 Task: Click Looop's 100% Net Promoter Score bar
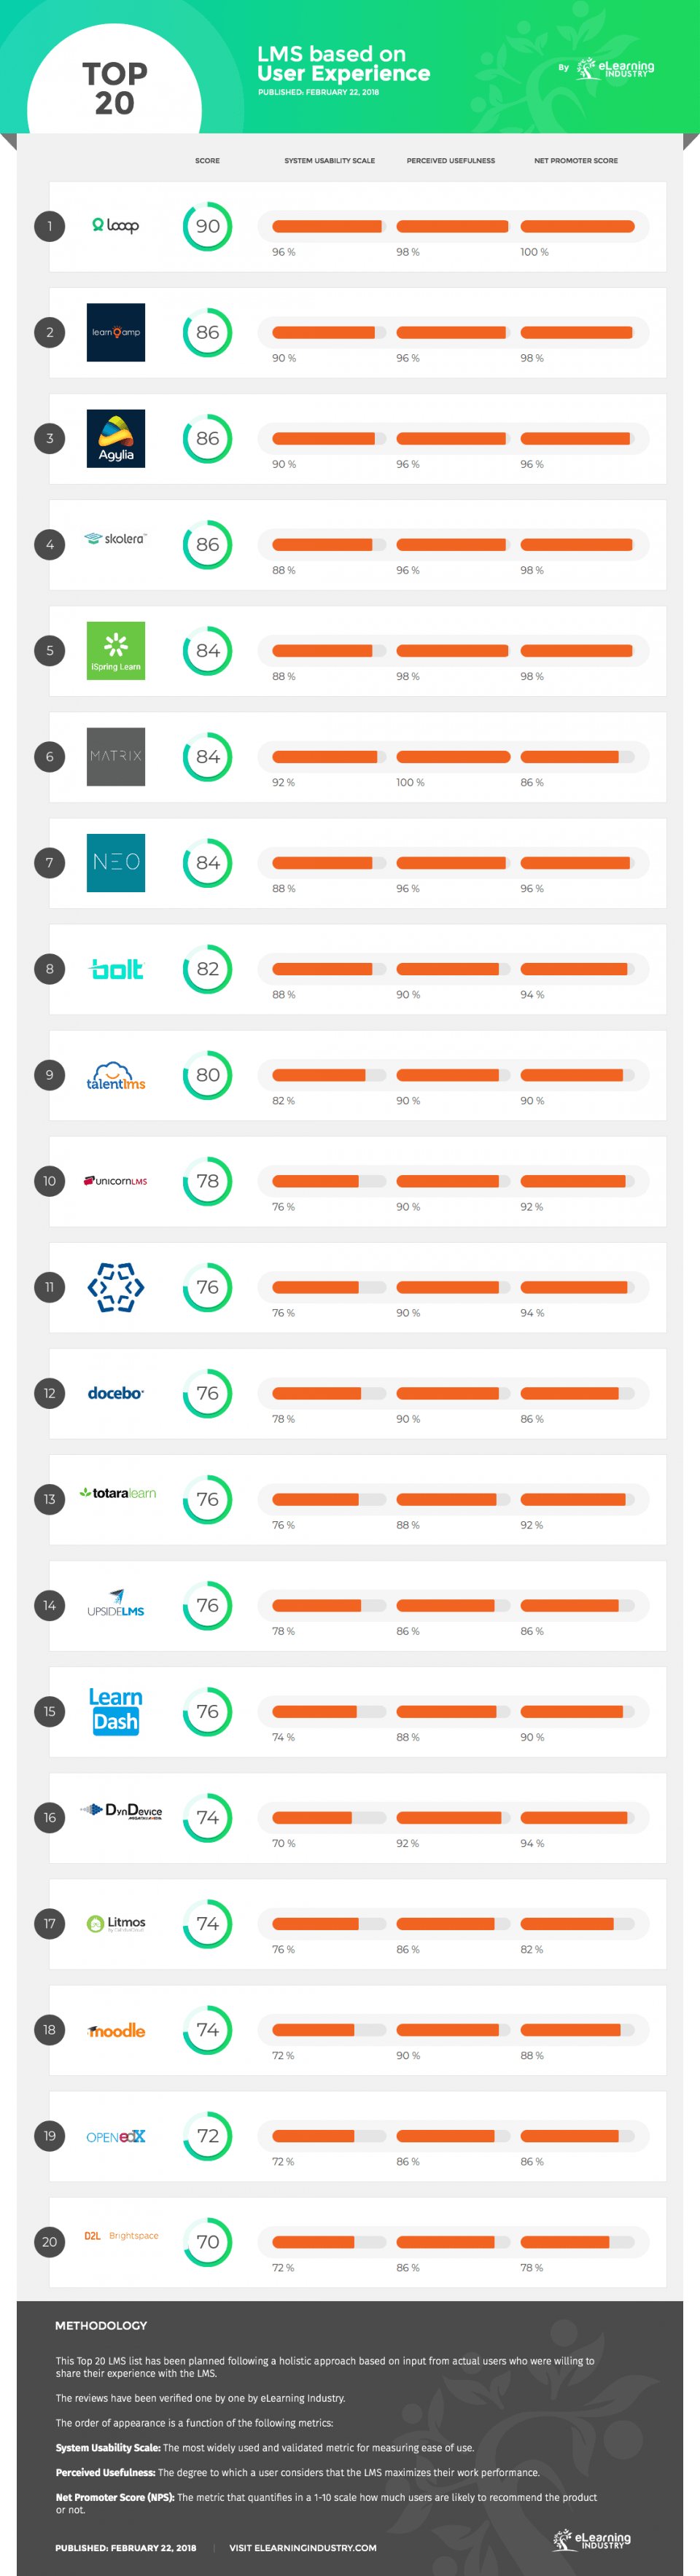[x=577, y=226]
